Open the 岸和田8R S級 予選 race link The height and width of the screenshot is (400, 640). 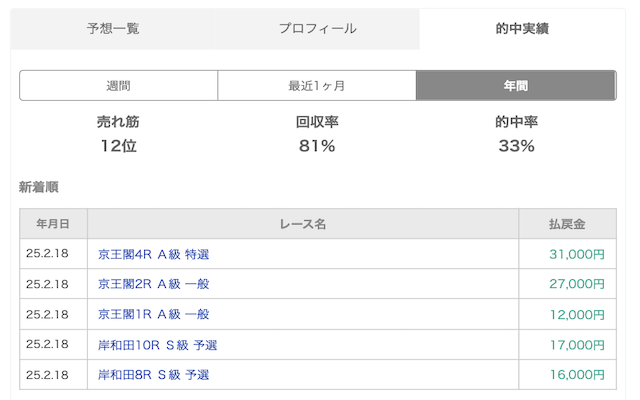[153, 374]
